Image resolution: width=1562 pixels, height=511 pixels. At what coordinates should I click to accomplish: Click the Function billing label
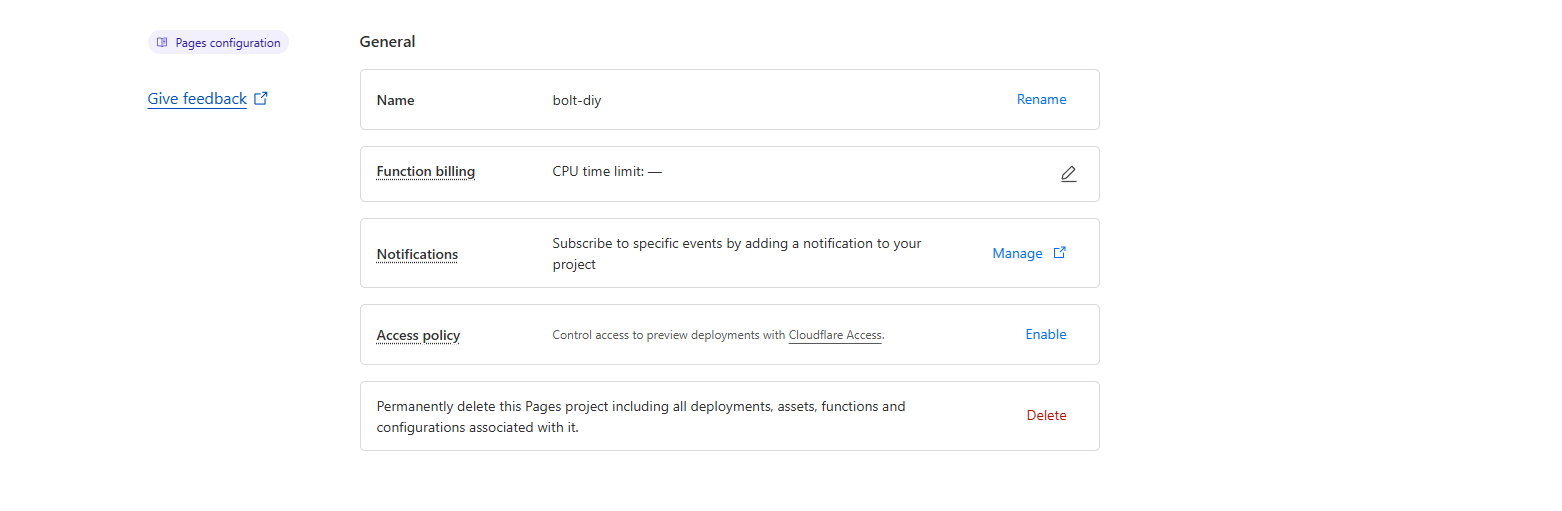coord(426,171)
